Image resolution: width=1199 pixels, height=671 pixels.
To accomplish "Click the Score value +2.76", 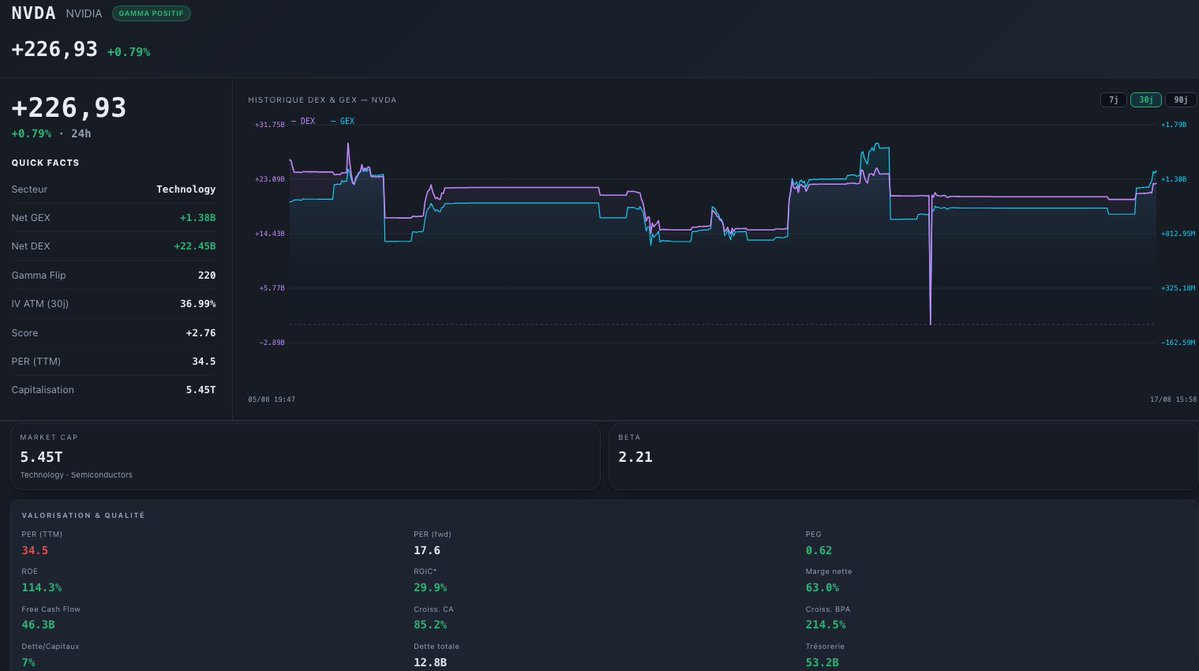I will 200,332.
